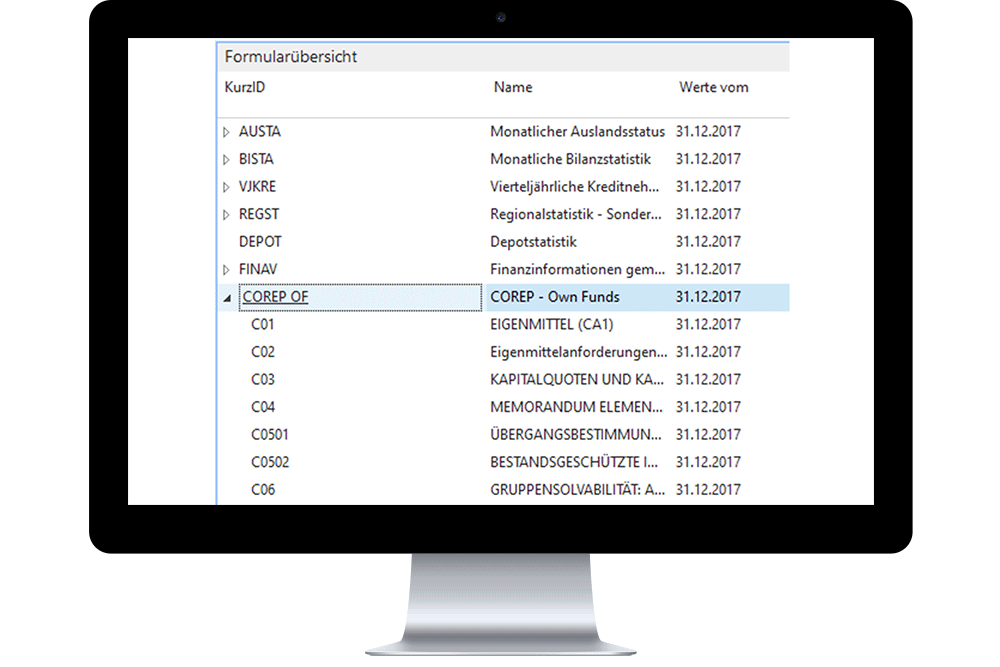Expand the BISTA node disclosure triangle
The image size is (1000, 667).
(225, 158)
